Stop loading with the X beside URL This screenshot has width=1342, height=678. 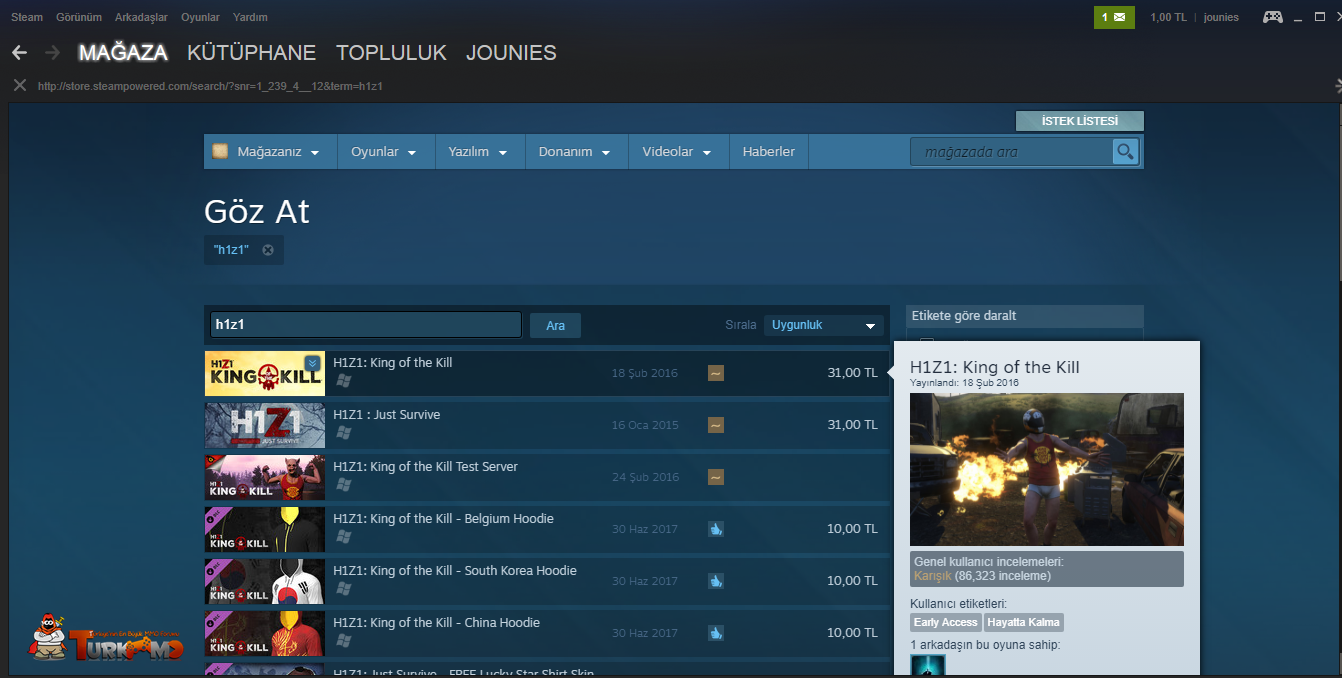[19, 85]
